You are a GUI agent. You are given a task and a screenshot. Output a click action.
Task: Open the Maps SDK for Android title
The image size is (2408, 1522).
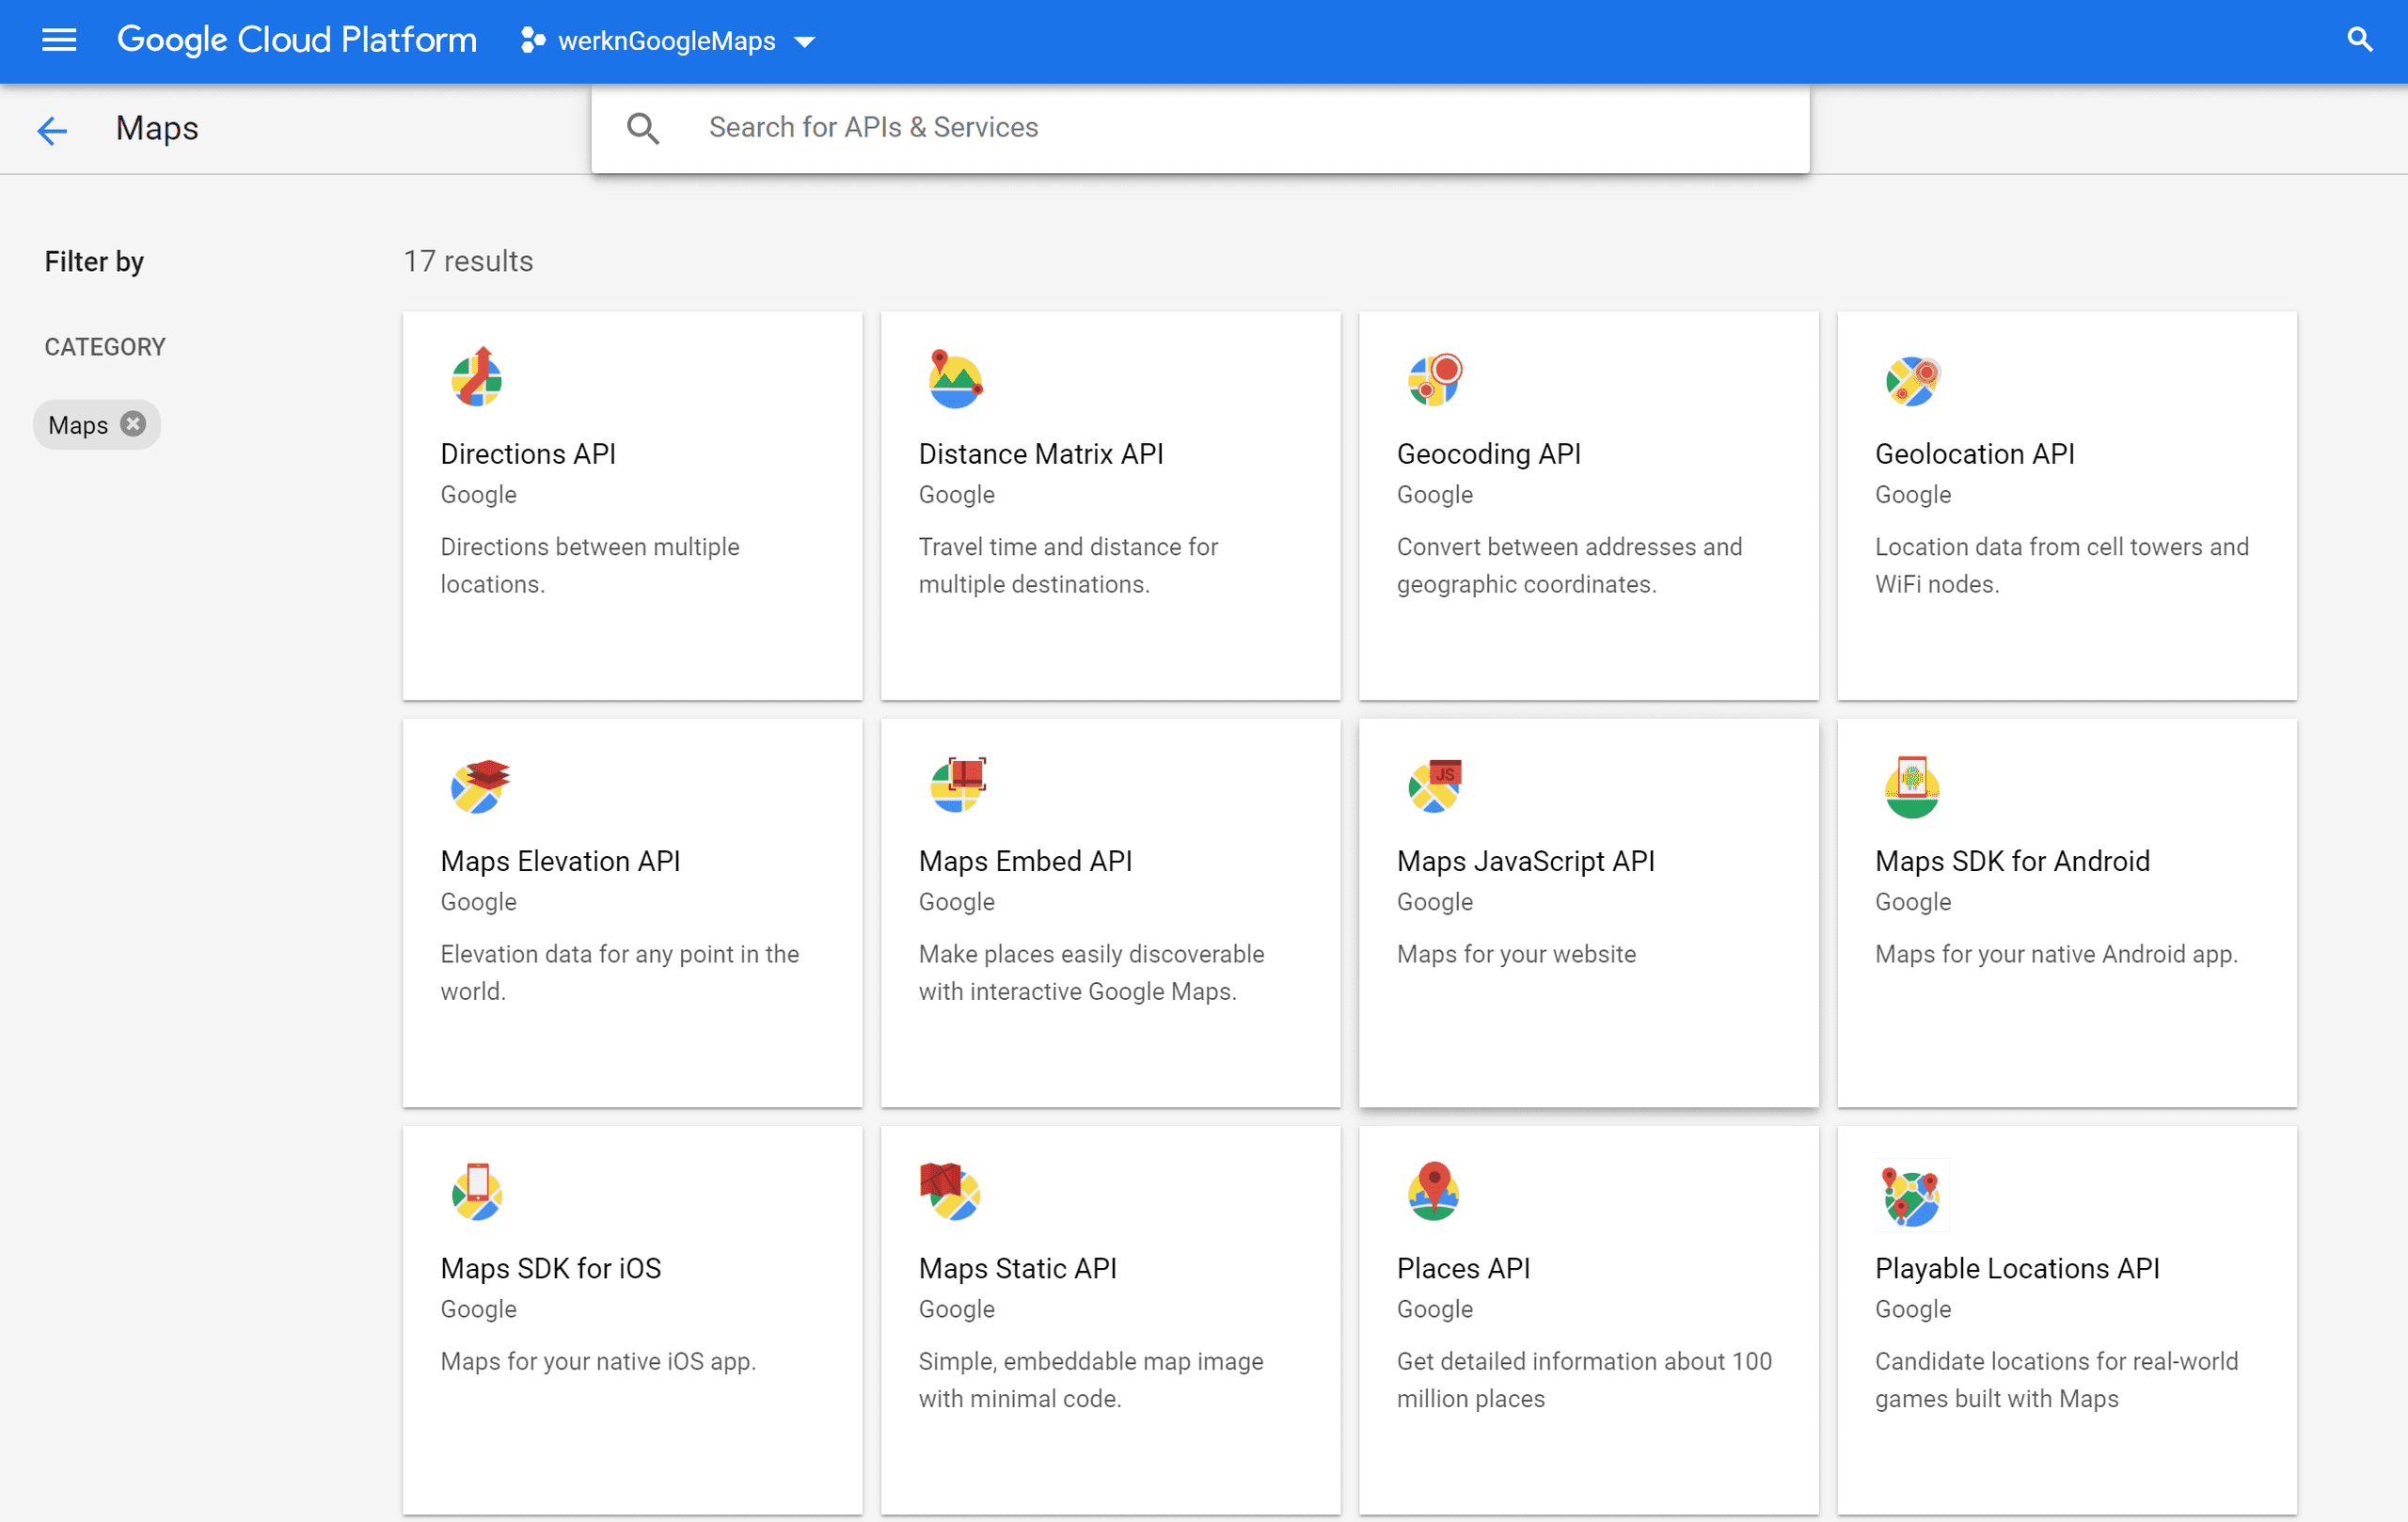(2012, 861)
